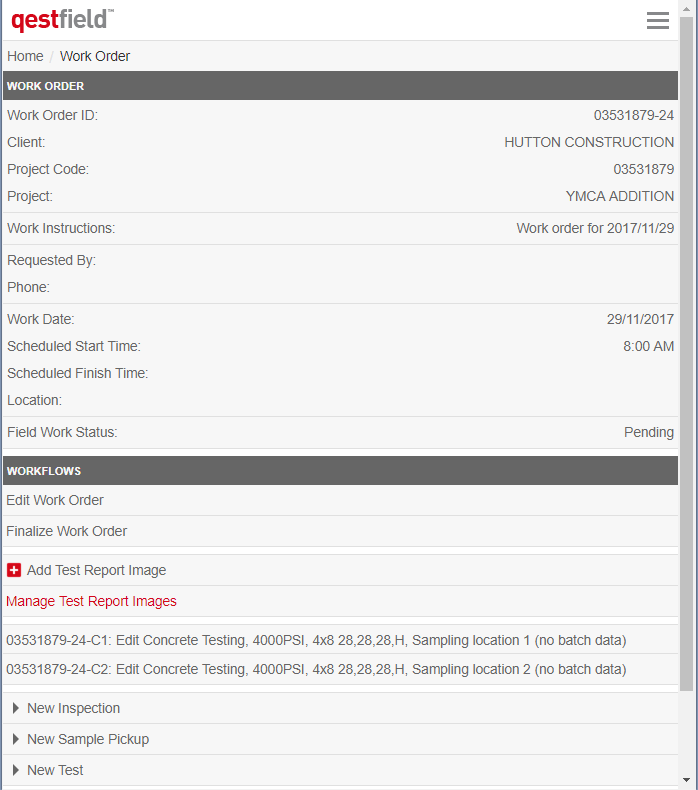Image resolution: width=698 pixels, height=790 pixels.
Task: Go to Home breadcrumb
Action: tap(25, 56)
